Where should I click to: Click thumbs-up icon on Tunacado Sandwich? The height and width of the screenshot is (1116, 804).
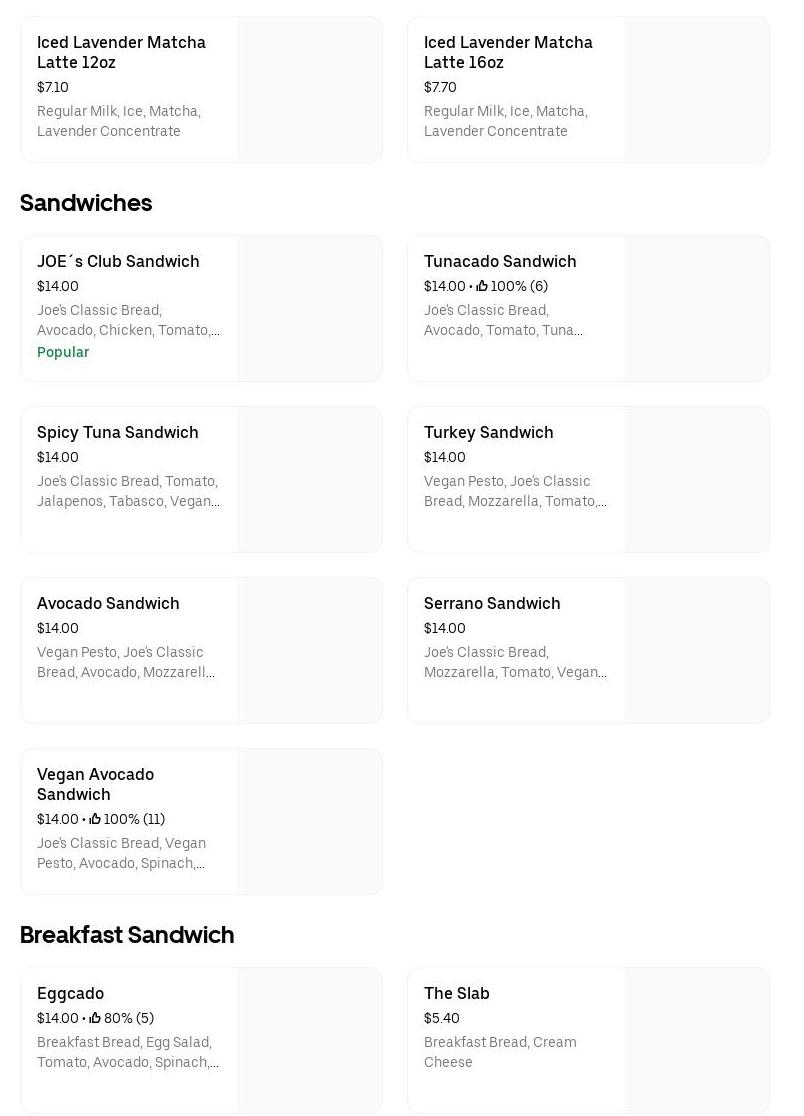click(x=482, y=286)
